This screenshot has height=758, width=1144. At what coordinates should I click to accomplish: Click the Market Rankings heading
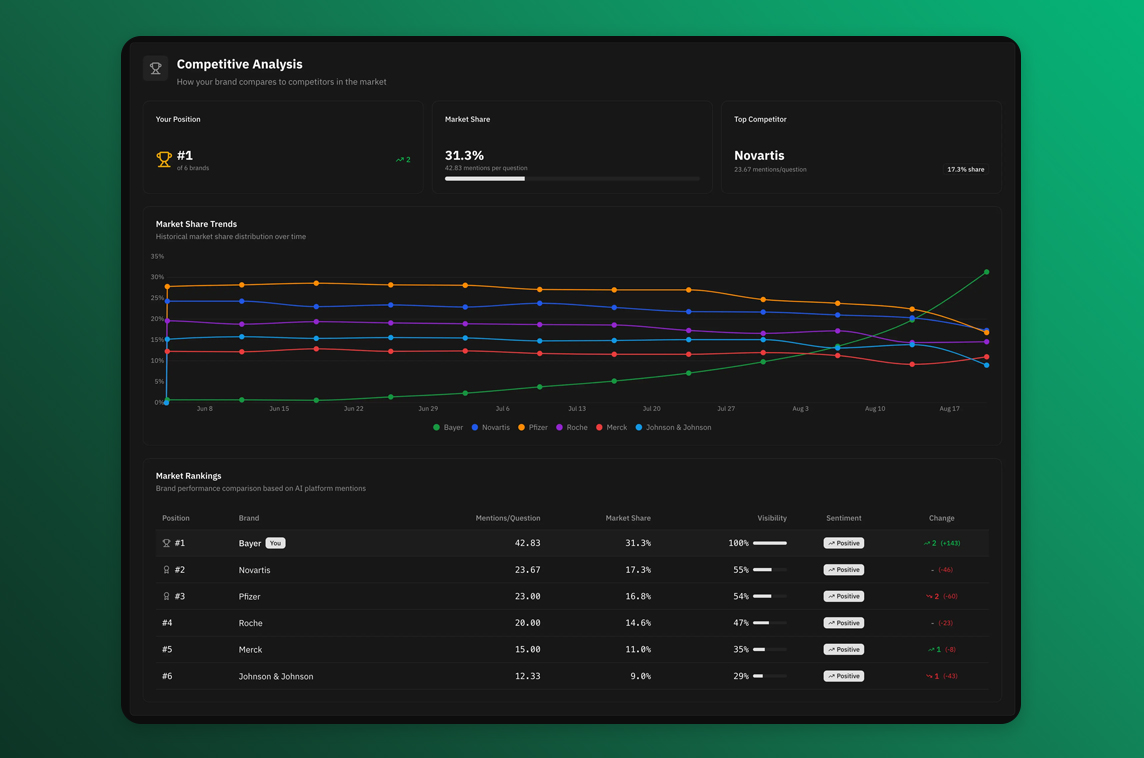(x=188, y=476)
